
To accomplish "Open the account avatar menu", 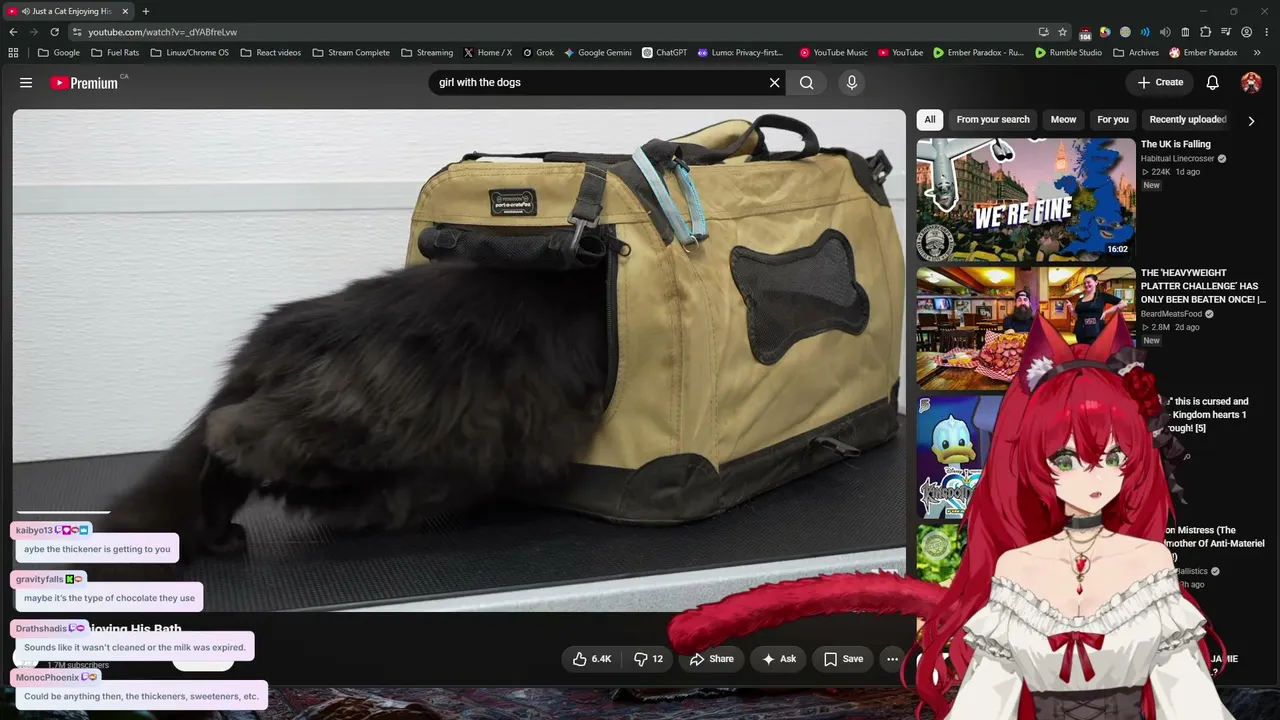I will click(1251, 83).
